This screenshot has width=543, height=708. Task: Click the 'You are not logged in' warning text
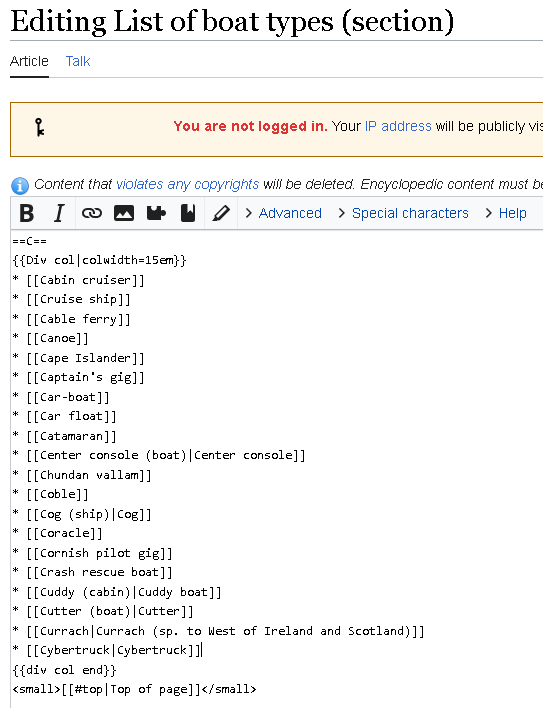(x=251, y=126)
